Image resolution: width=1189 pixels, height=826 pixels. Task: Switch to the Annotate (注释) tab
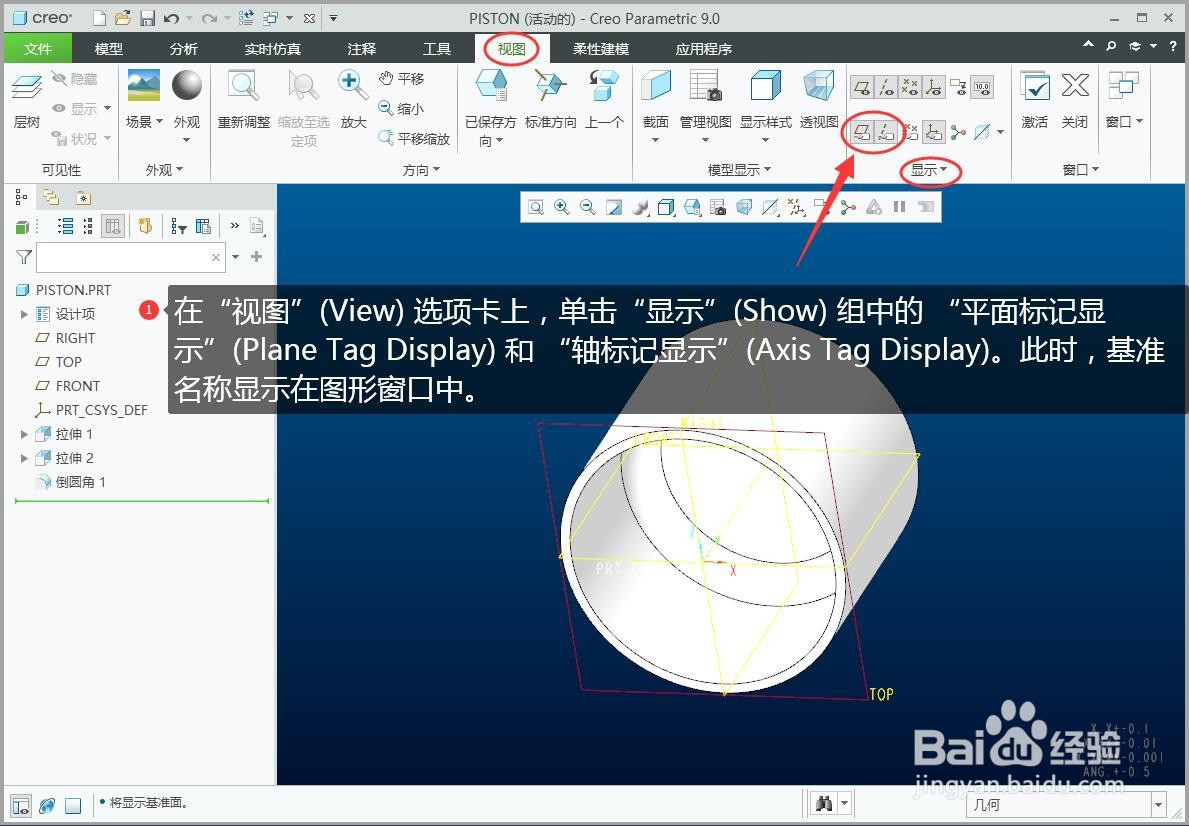point(362,49)
